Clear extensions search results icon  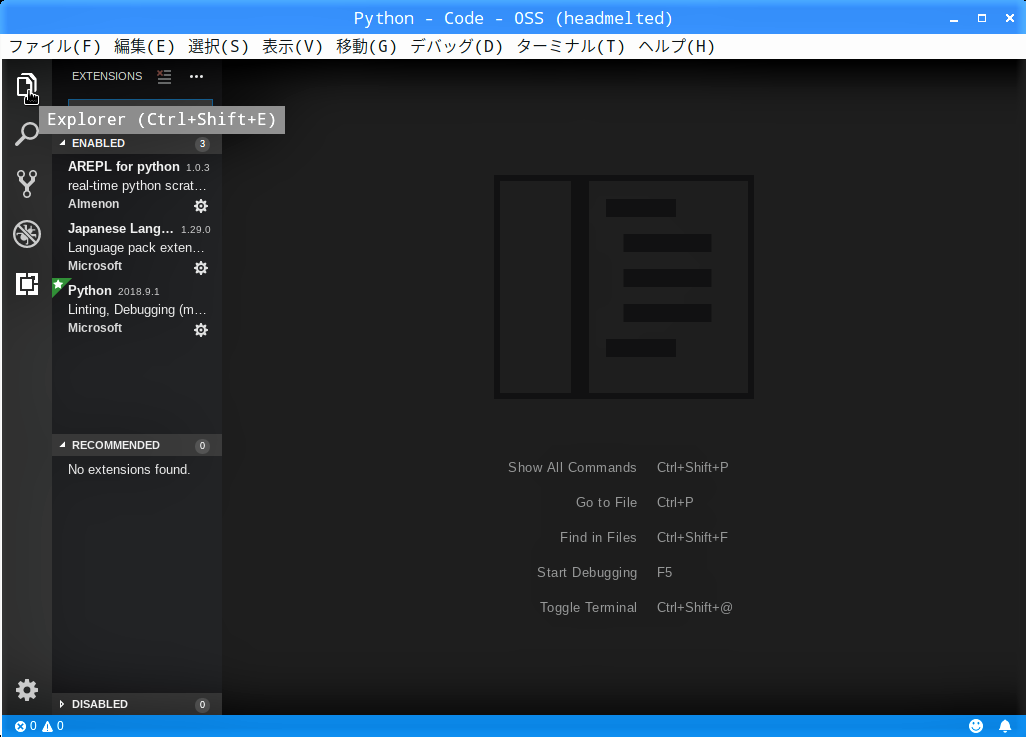[164, 77]
